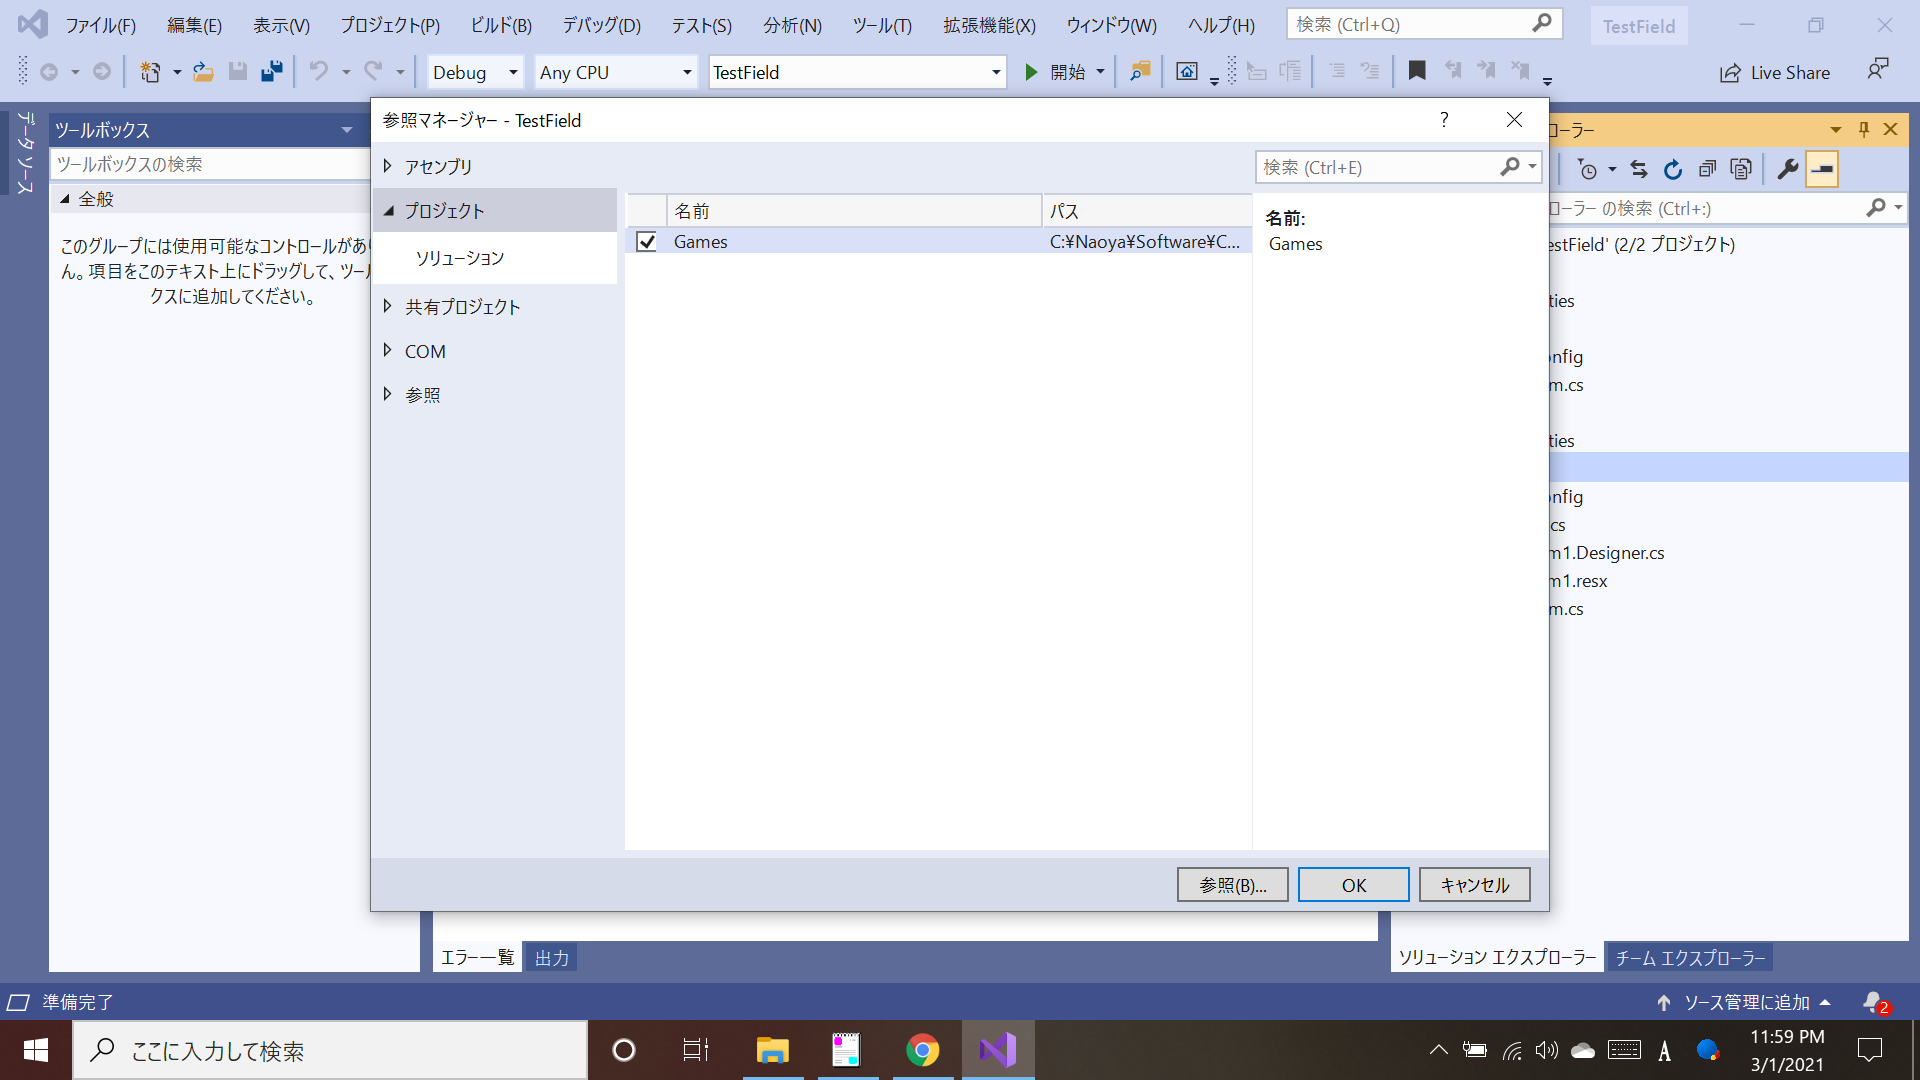The width and height of the screenshot is (1920, 1080).
Task: Expand the COM category
Action: 388,351
